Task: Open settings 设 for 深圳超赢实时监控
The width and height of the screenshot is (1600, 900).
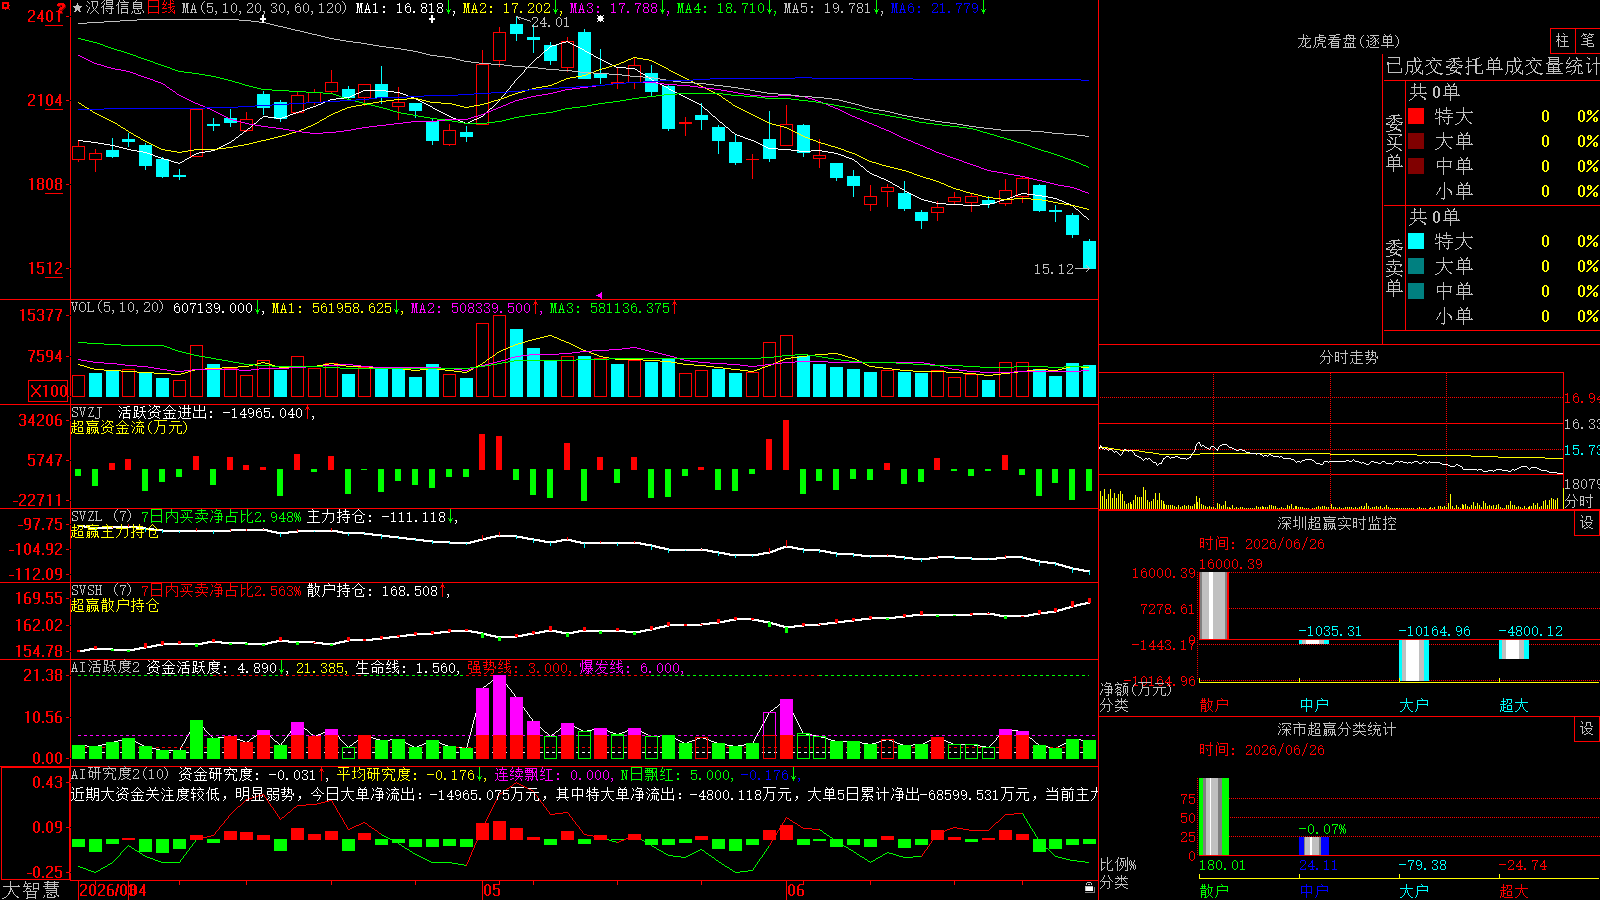Action: point(1587,523)
